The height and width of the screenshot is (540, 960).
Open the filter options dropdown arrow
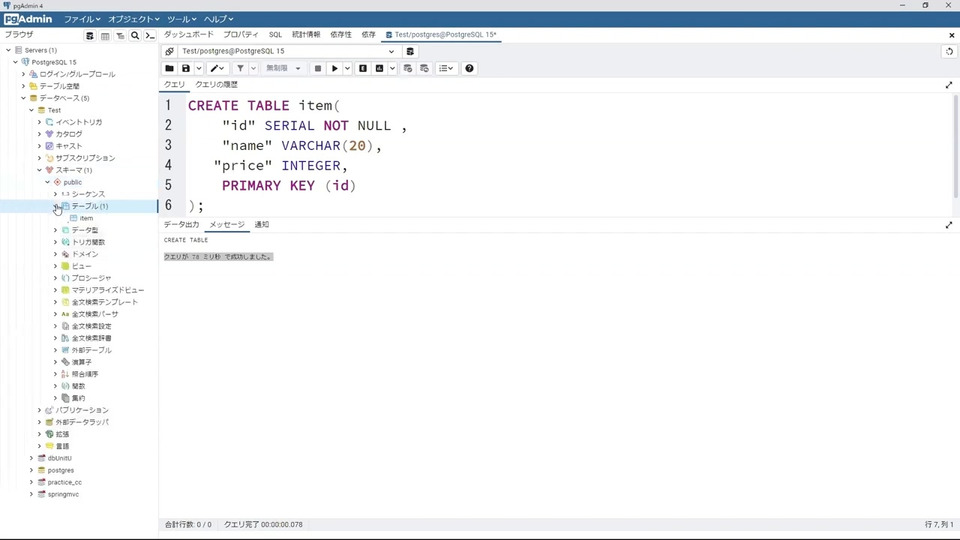click(x=253, y=69)
